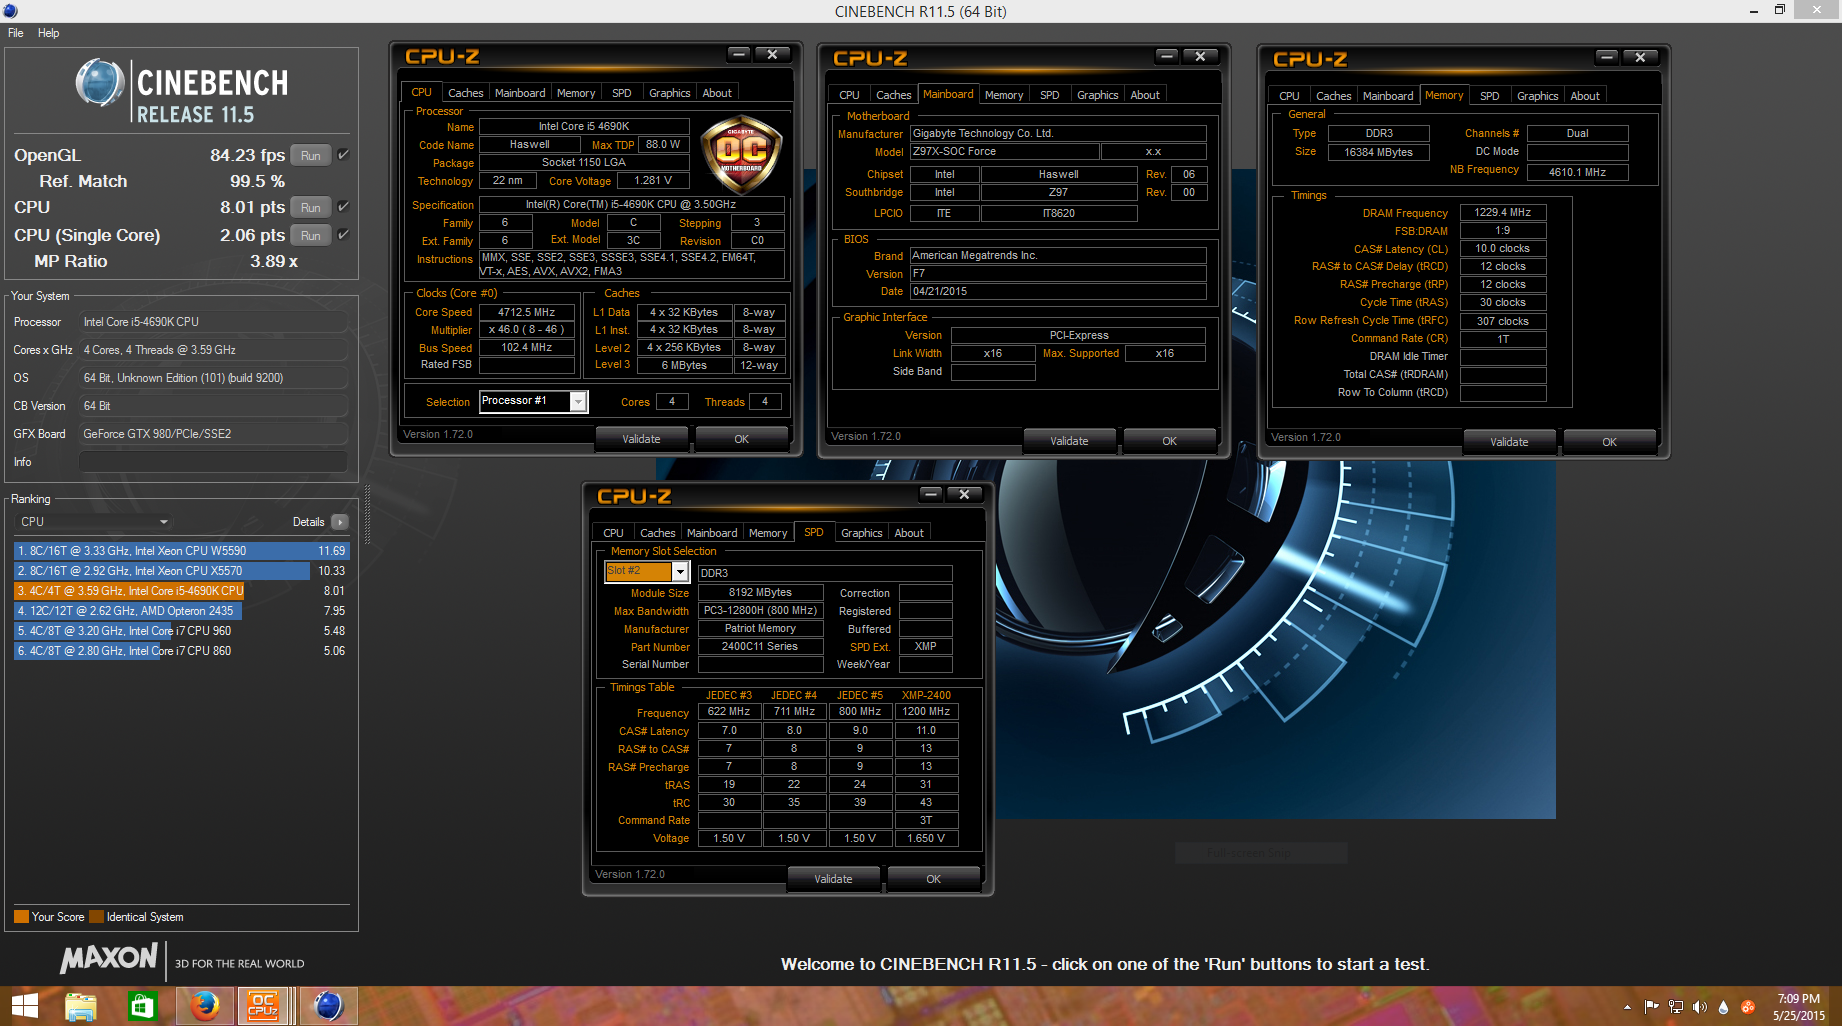Open Firefox from the taskbar
Screen dimensions: 1842x1026
click(x=205, y=1006)
